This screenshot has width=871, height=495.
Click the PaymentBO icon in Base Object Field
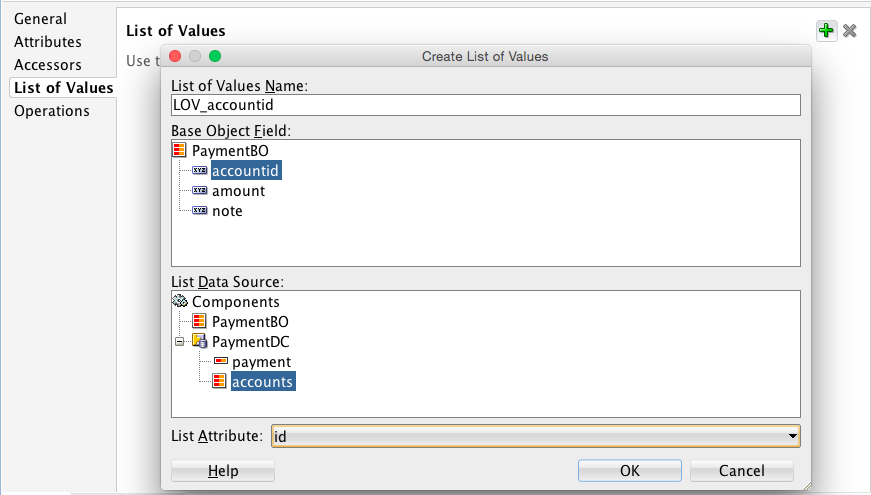(180, 151)
